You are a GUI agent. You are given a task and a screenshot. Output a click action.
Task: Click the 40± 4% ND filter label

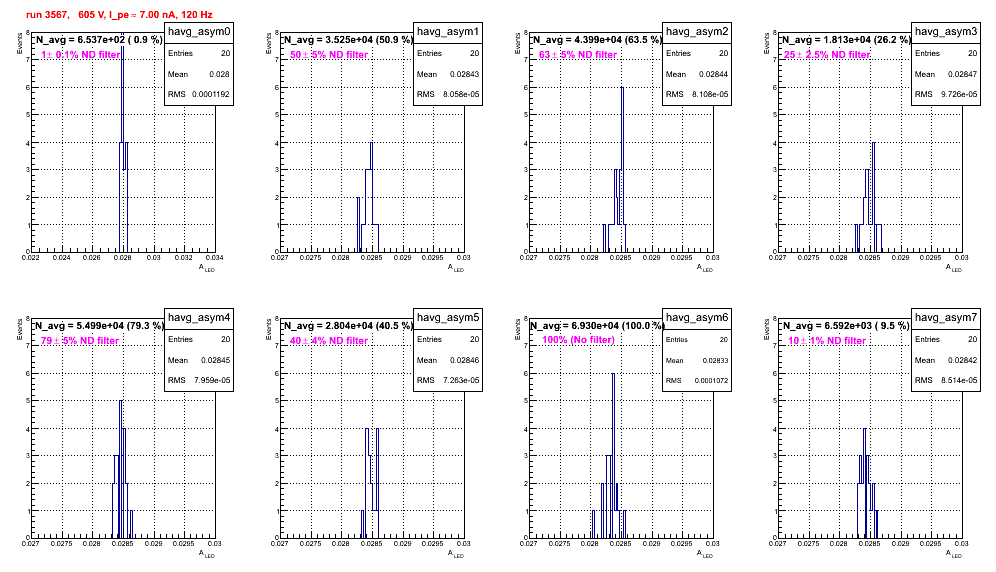(x=329, y=341)
